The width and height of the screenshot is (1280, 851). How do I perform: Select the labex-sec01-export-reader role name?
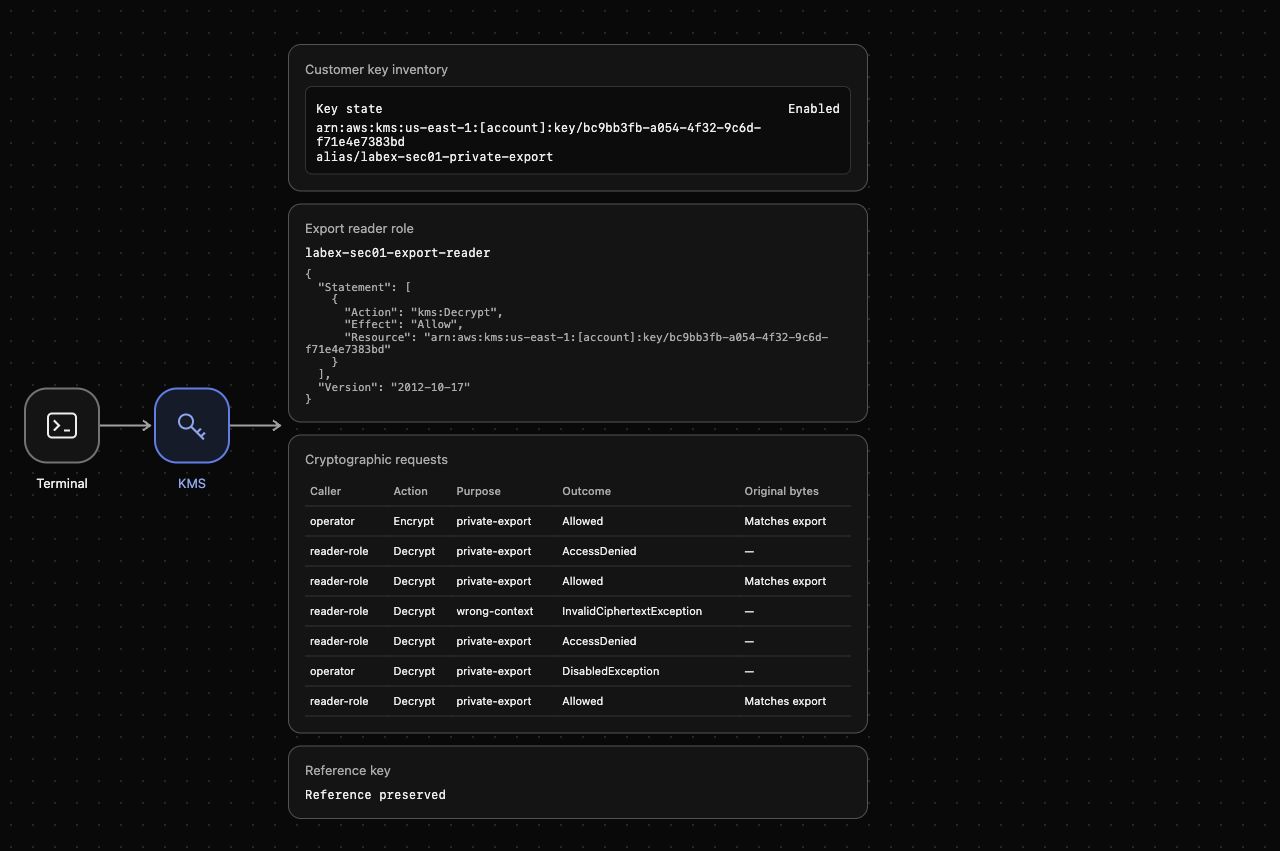pyautogui.click(x=397, y=252)
